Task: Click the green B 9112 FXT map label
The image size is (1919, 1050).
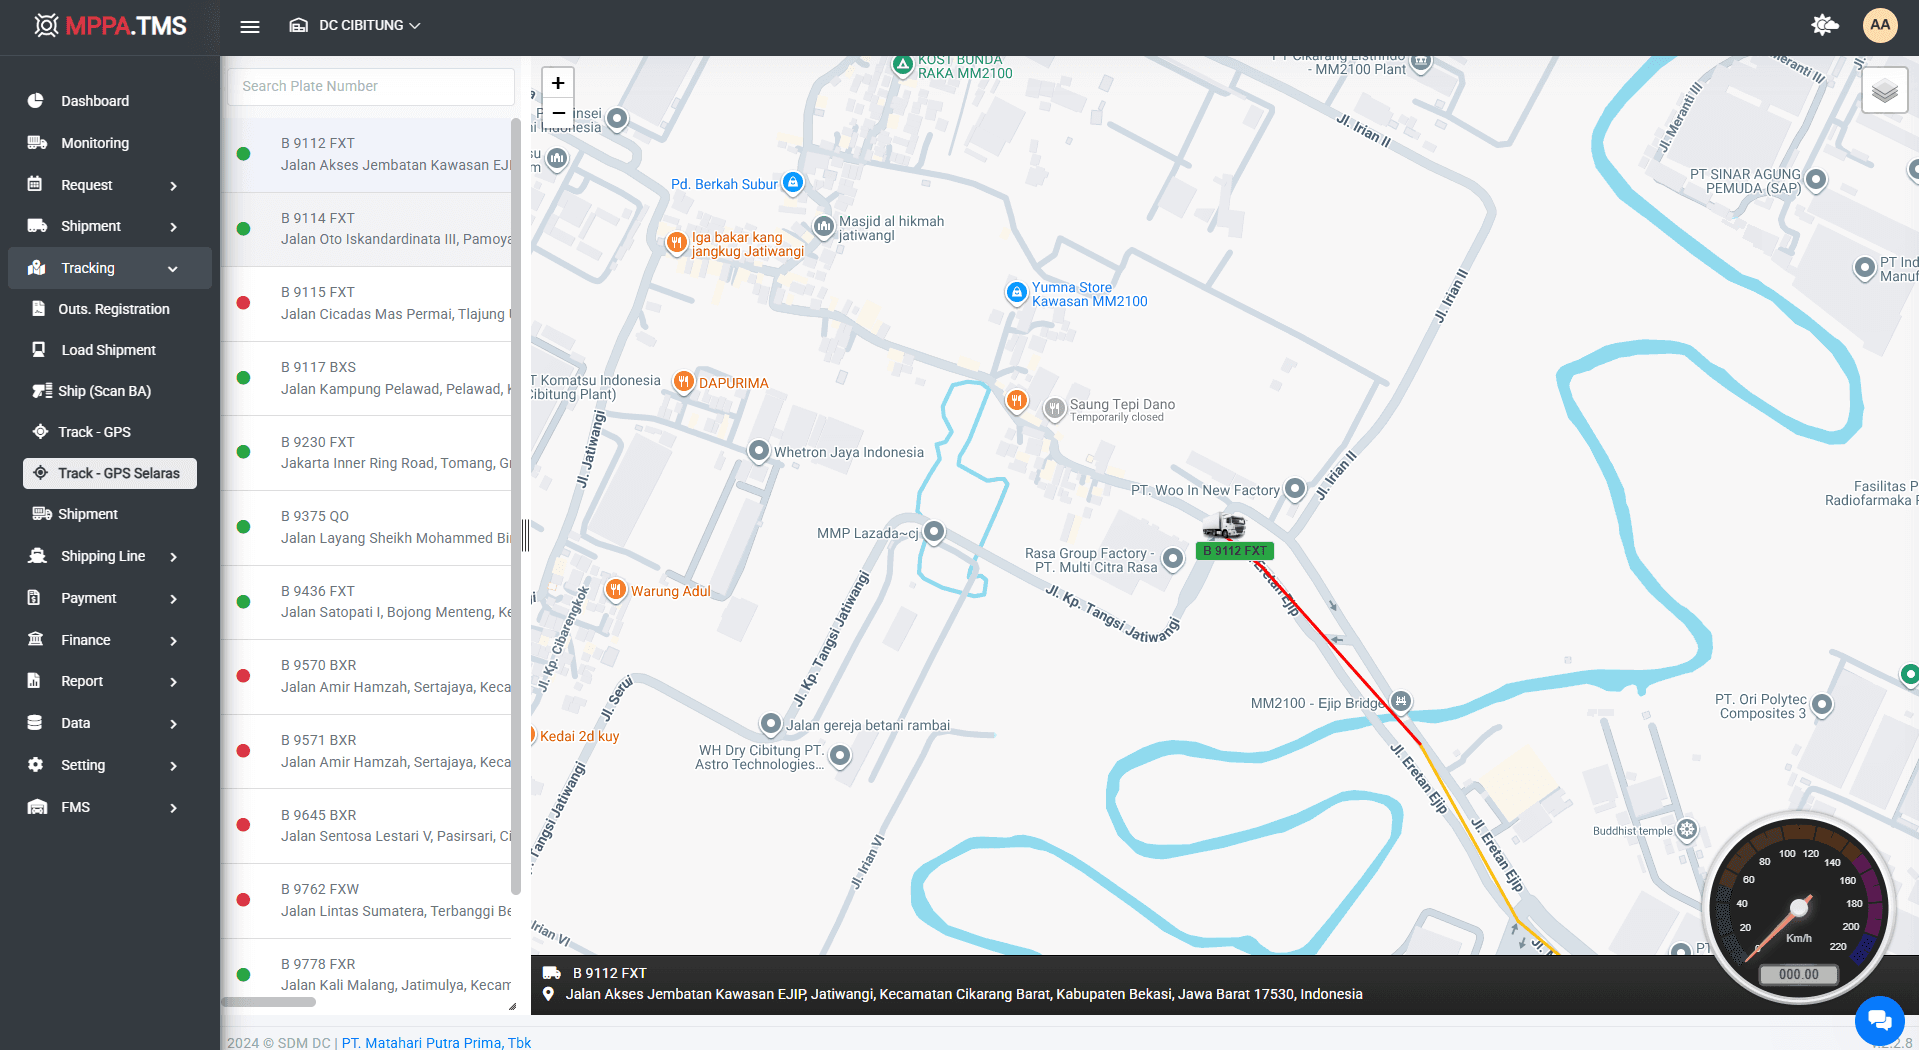Action: [1235, 551]
